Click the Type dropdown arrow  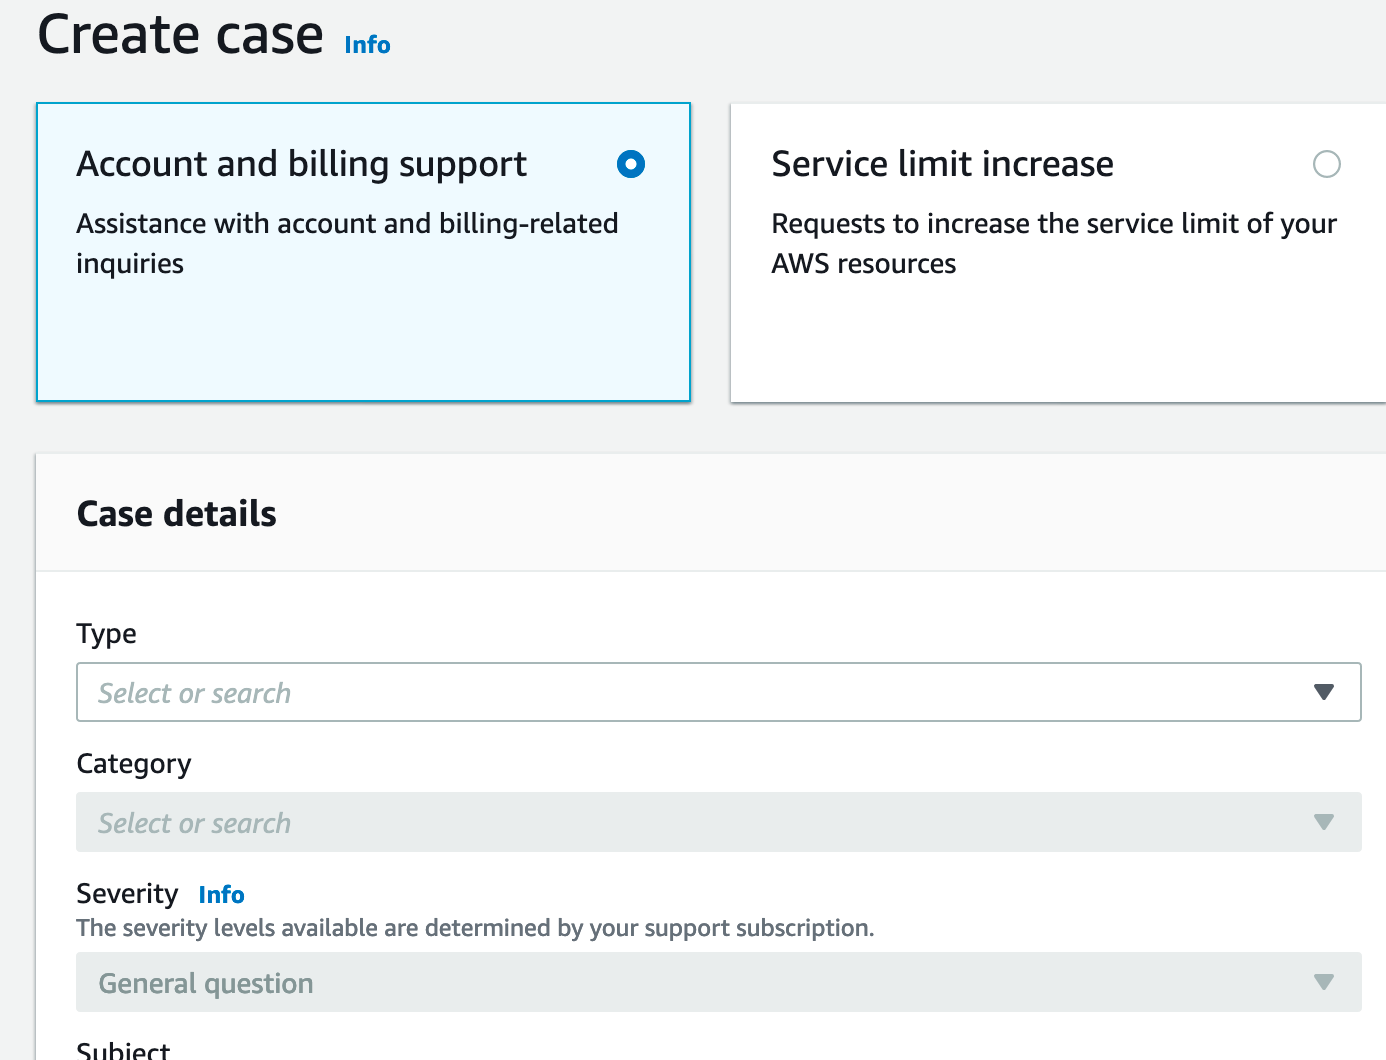[x=1324, y=692]
